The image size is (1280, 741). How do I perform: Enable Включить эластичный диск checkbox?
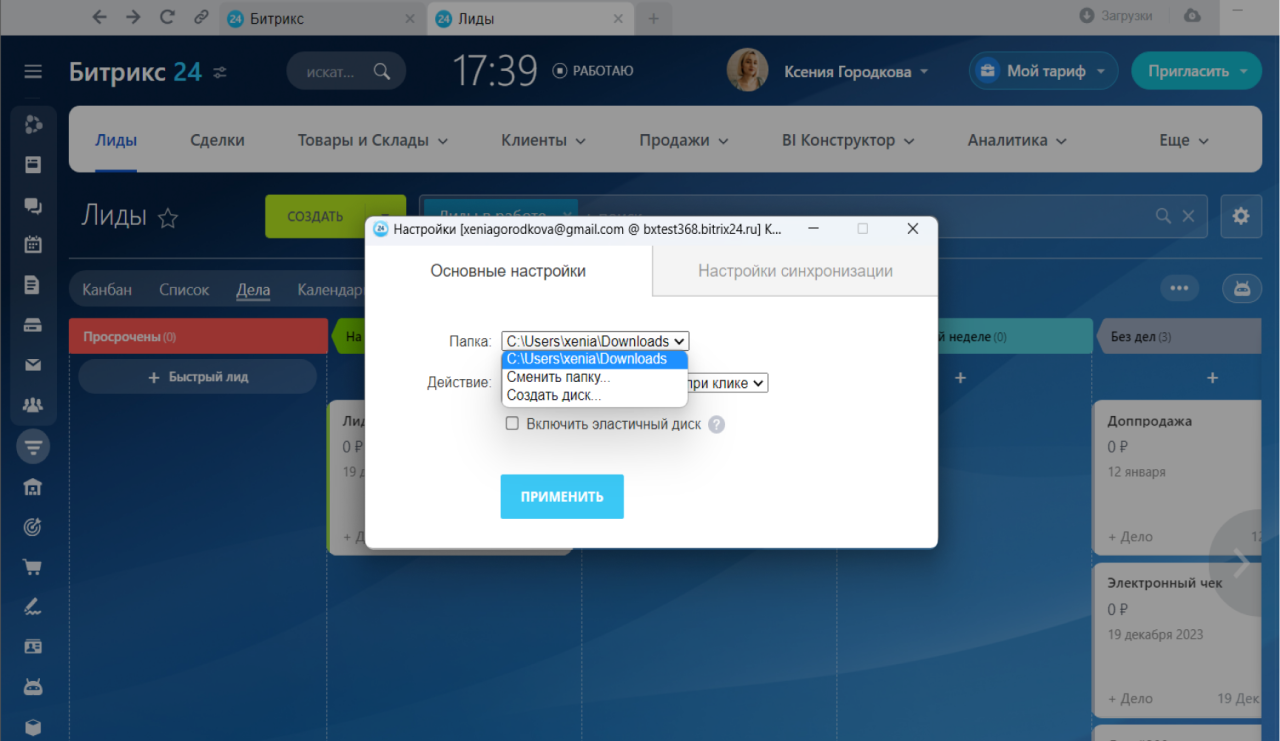[512, 424]
